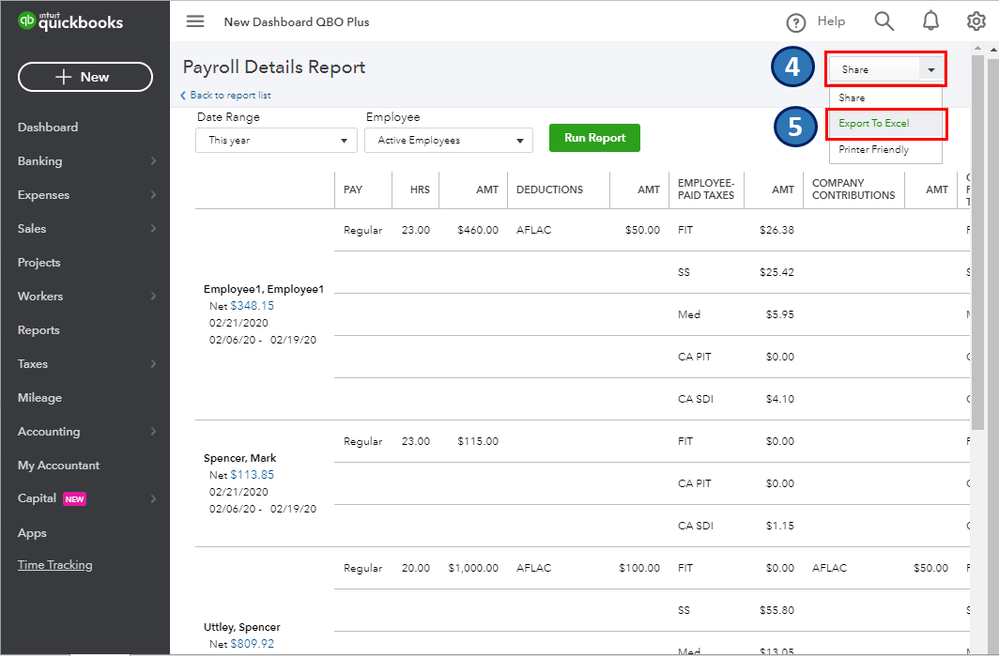999x656 pixels.
Task: Open the Share dropdown arrow
Action: pos(931,70)
